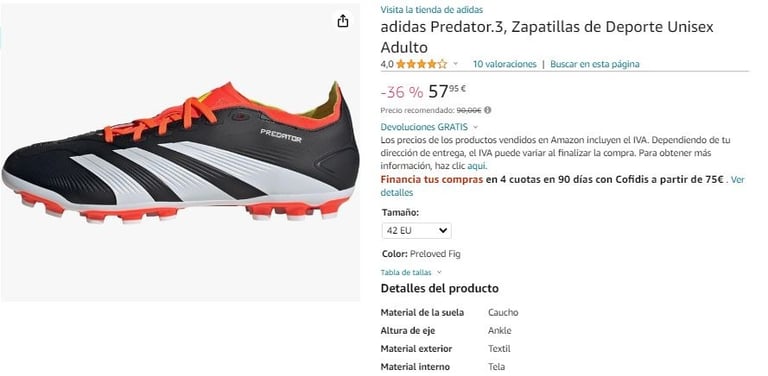This screenshot has width=768, height=376.
Task: Click the info icon beside Precio recomendado
Action: tap(488, 111)
